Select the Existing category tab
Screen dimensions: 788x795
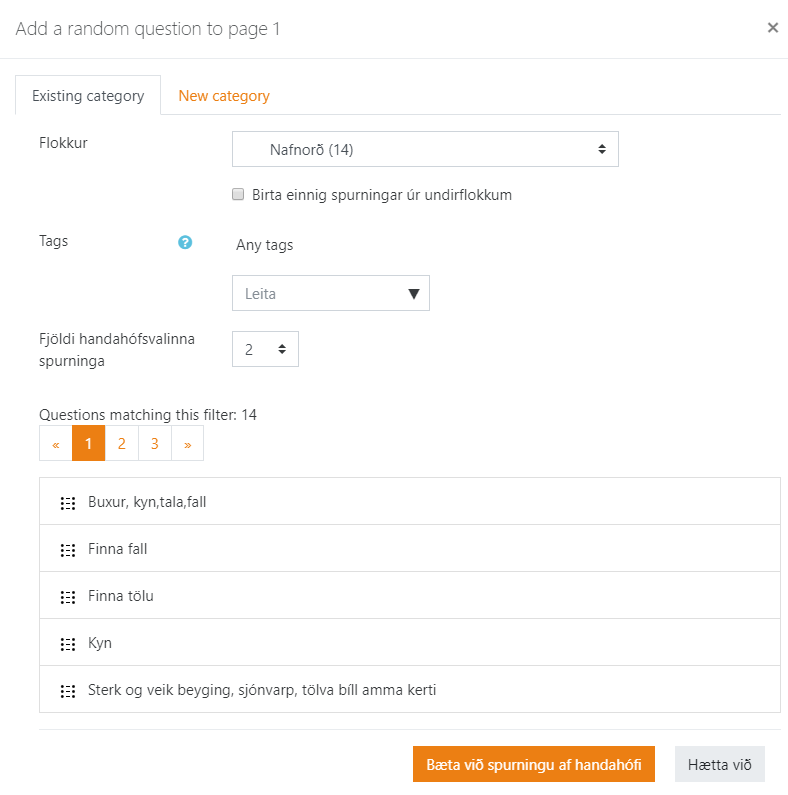click(88, 96)
